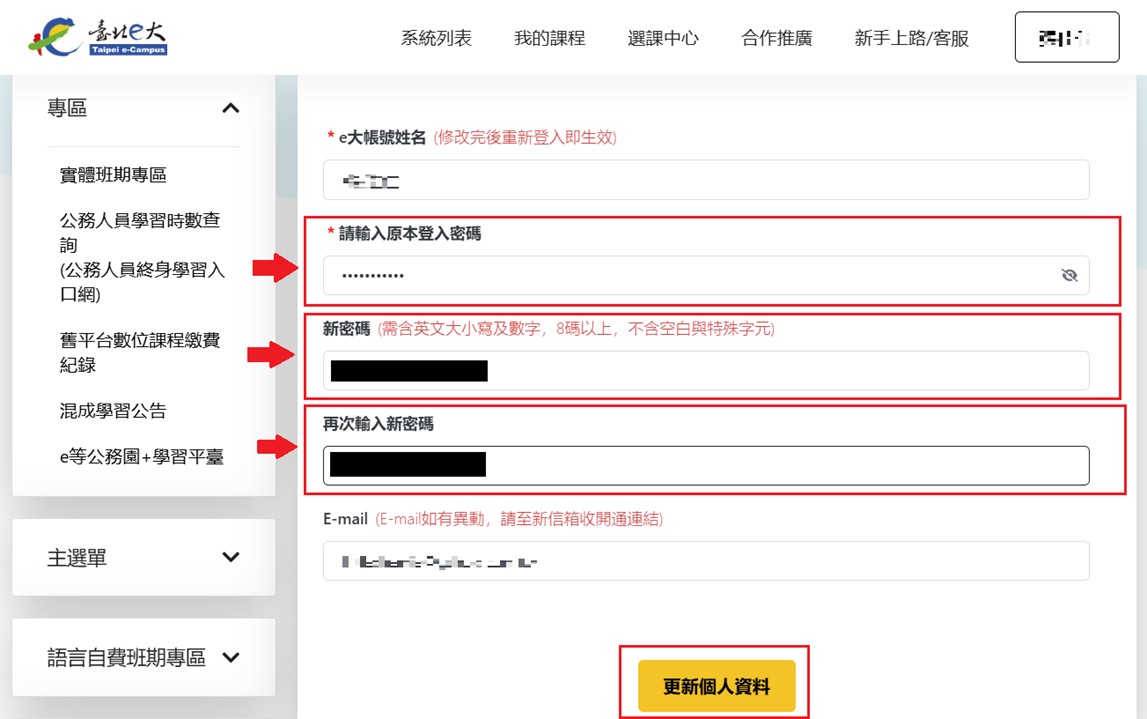This screenshot has width=1147, height=719.
Task: Collapse the 專區 sidebar section
Action: pos(230,108)
